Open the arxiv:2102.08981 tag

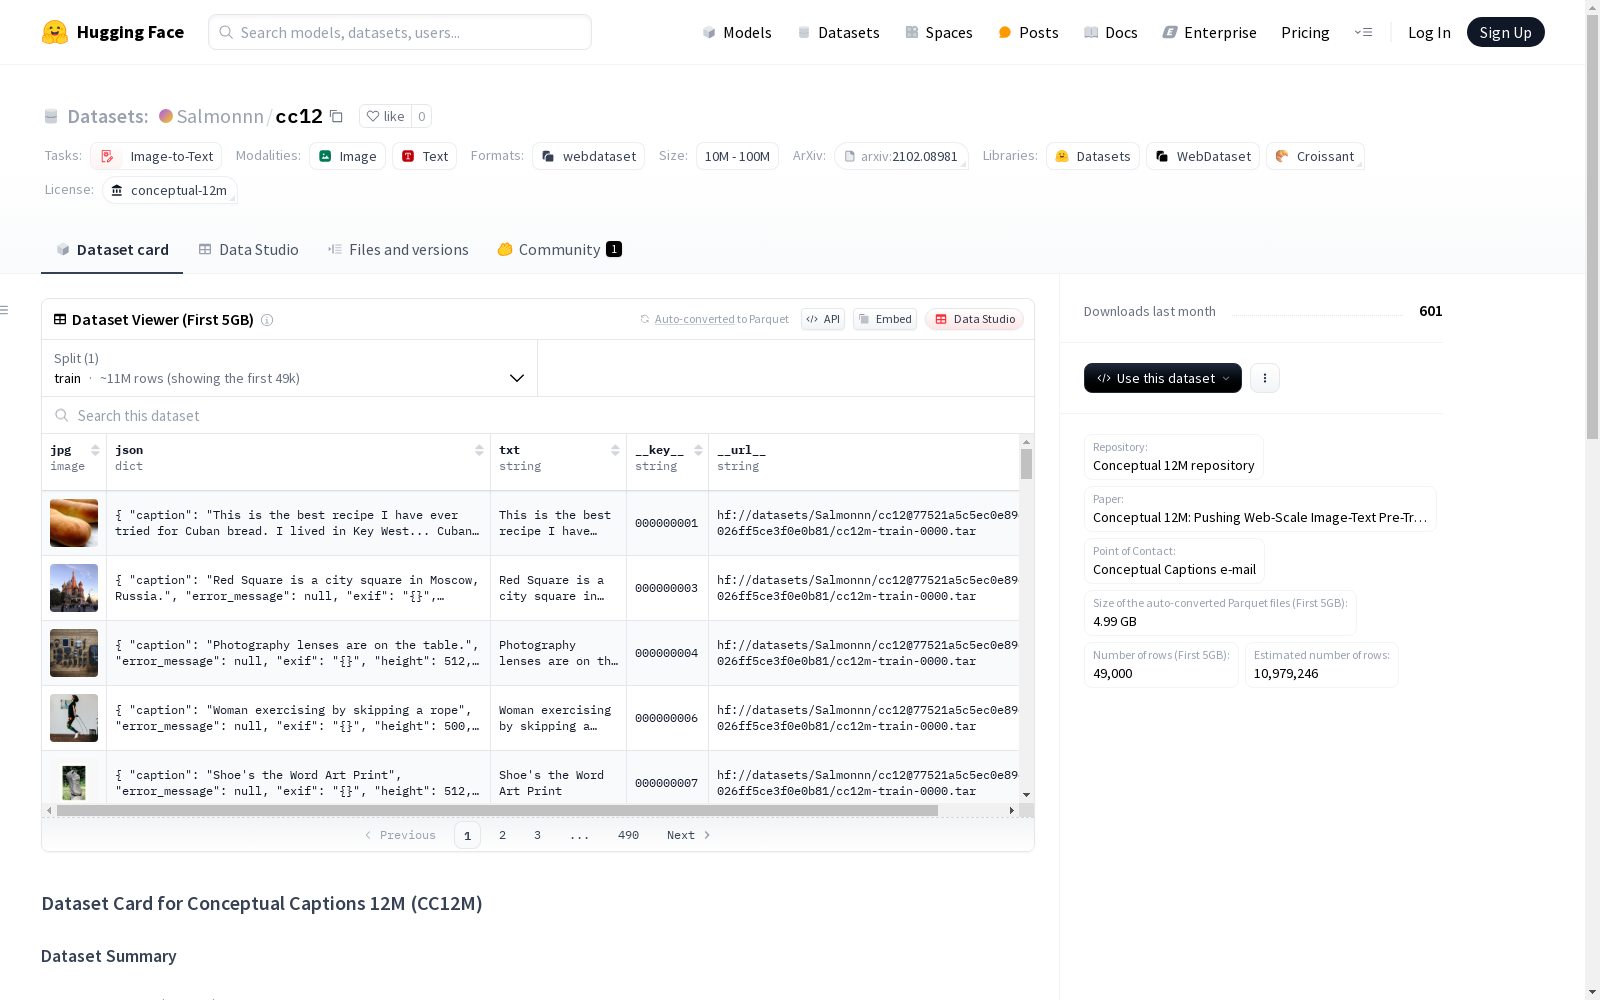pyautogui.click(x=901, y=156)
